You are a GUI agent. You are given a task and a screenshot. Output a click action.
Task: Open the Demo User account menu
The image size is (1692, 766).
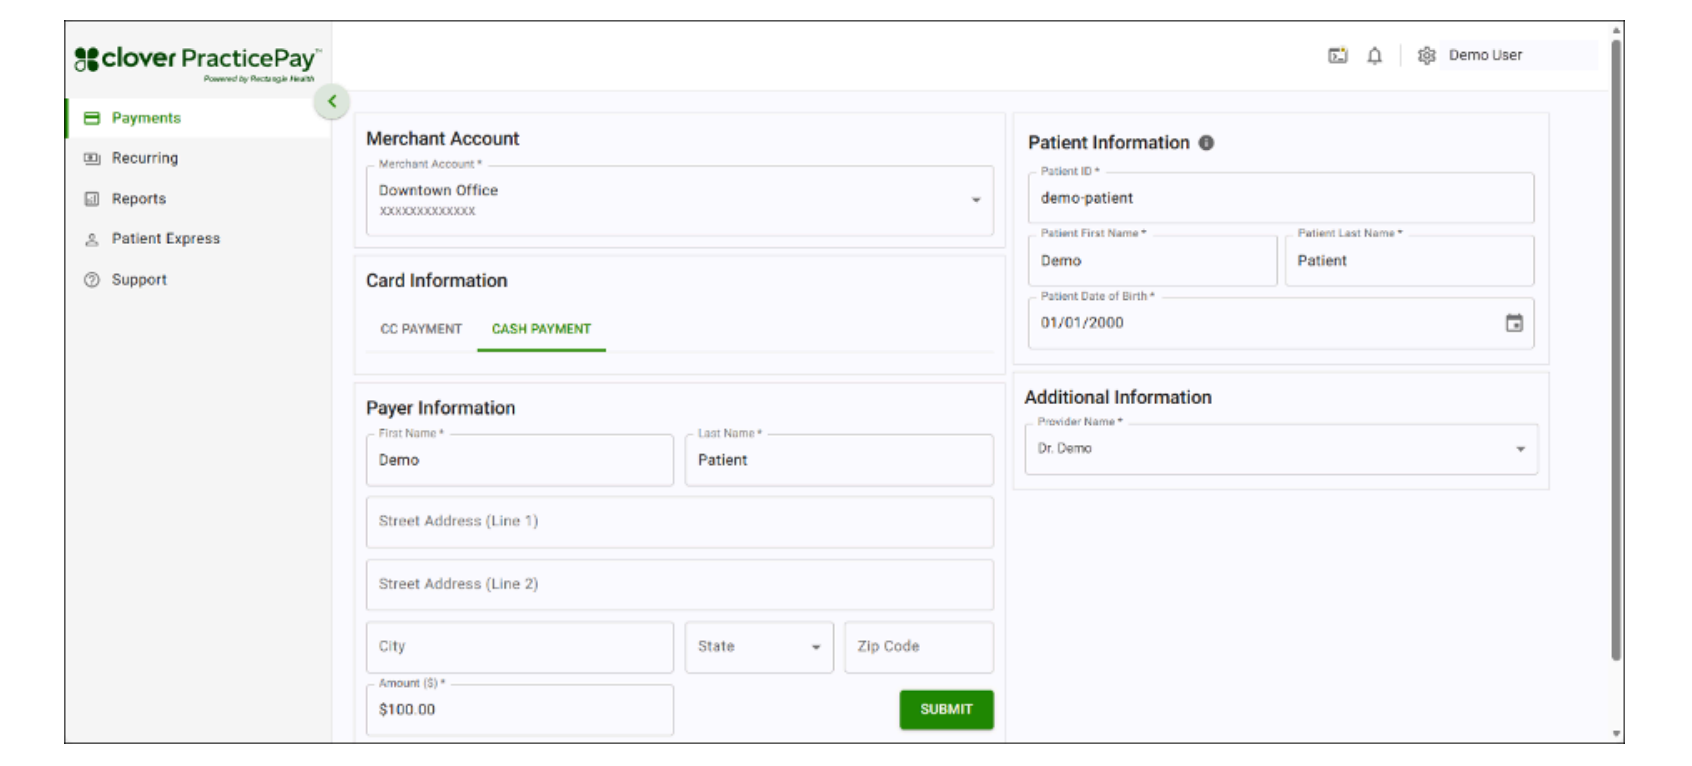(x=1485, y=56)
